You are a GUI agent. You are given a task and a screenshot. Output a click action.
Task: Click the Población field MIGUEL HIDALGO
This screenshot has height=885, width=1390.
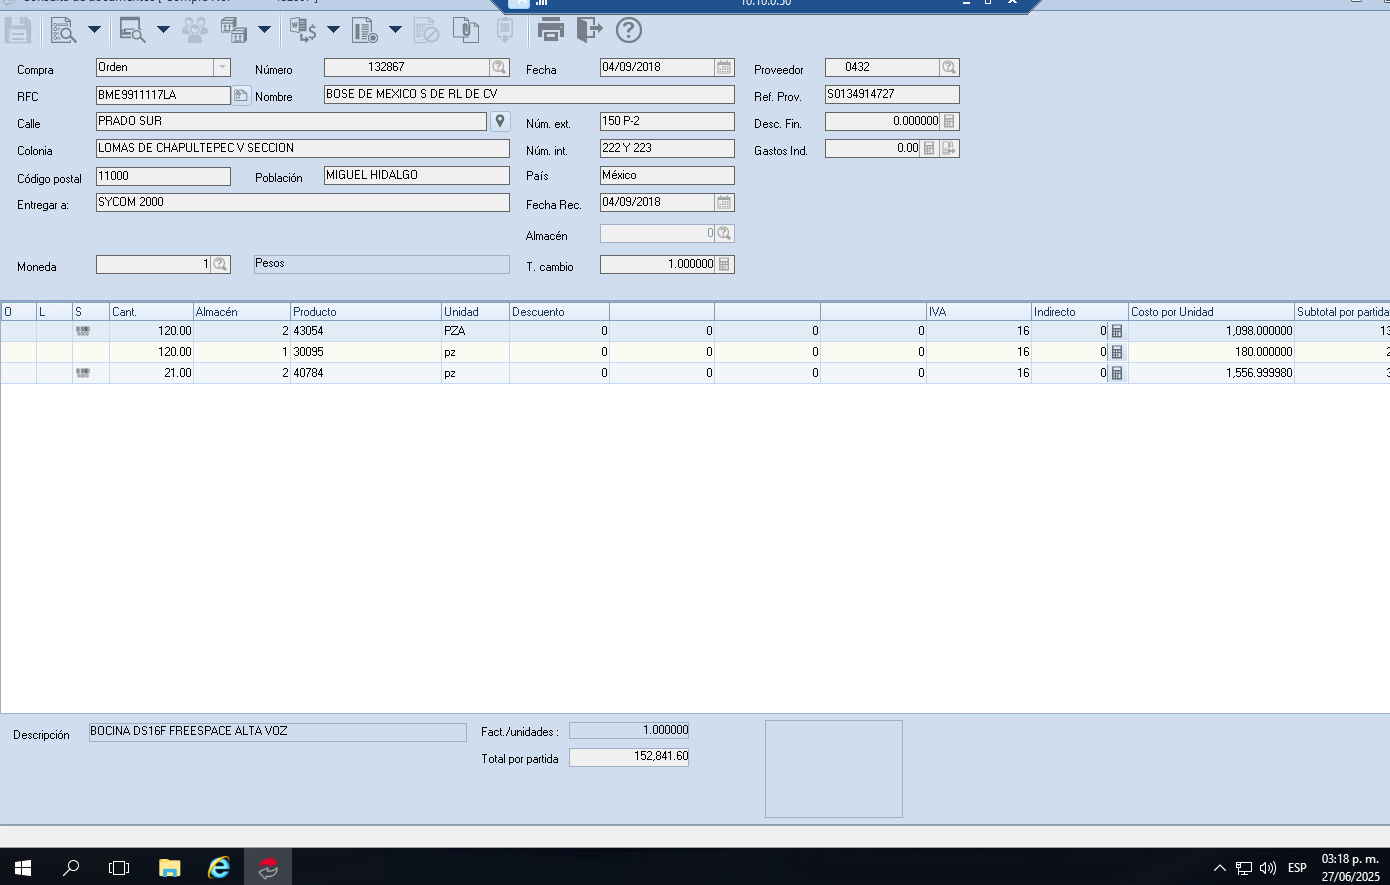click(417, 175)
